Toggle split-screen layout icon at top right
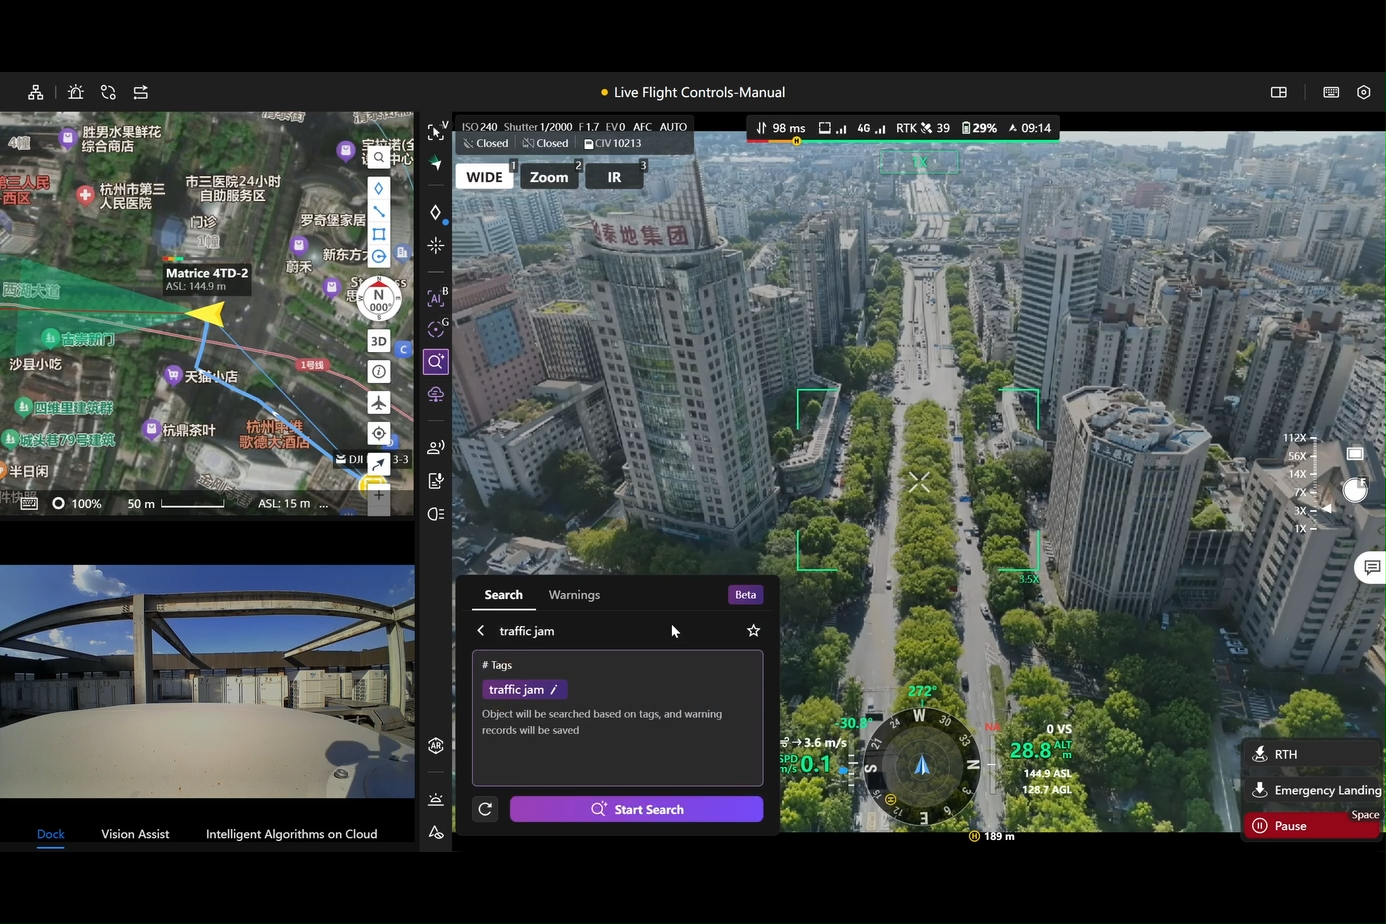Screen dimensions: 1386x924 pos(1278,92)
